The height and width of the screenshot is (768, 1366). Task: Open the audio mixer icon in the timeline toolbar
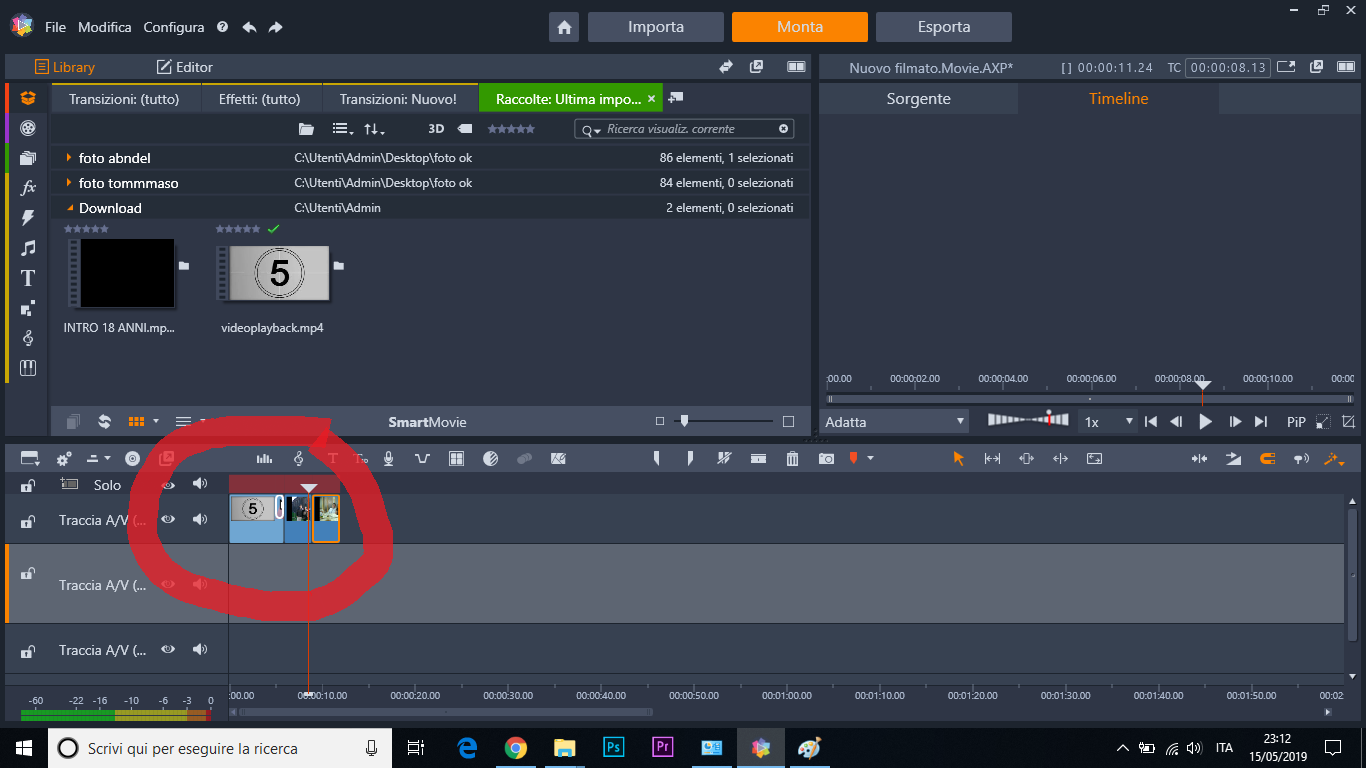[x=264, y=458]
